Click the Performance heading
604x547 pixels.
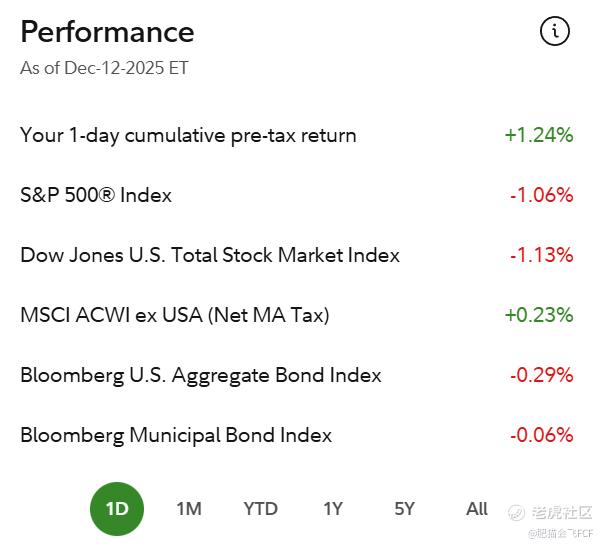(107, 32)
